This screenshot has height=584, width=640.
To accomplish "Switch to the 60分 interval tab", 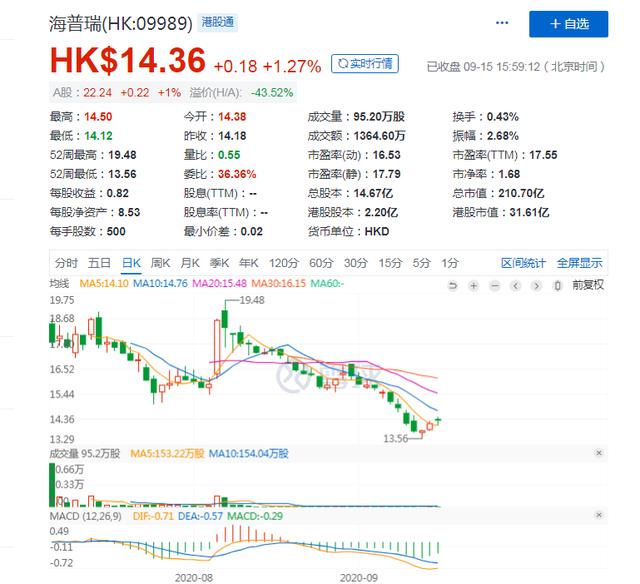I will pyautogui.click(x=321, y=263).
